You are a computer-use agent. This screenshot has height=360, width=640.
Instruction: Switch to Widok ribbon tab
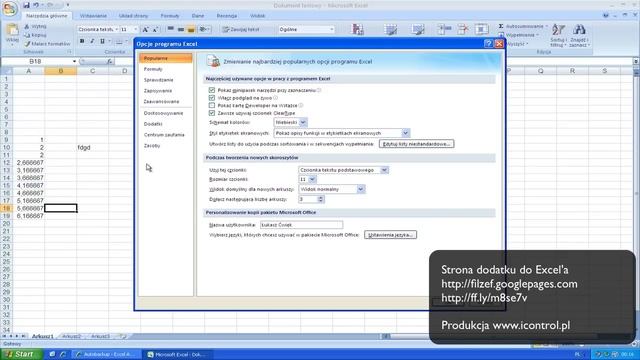point(258,16)
